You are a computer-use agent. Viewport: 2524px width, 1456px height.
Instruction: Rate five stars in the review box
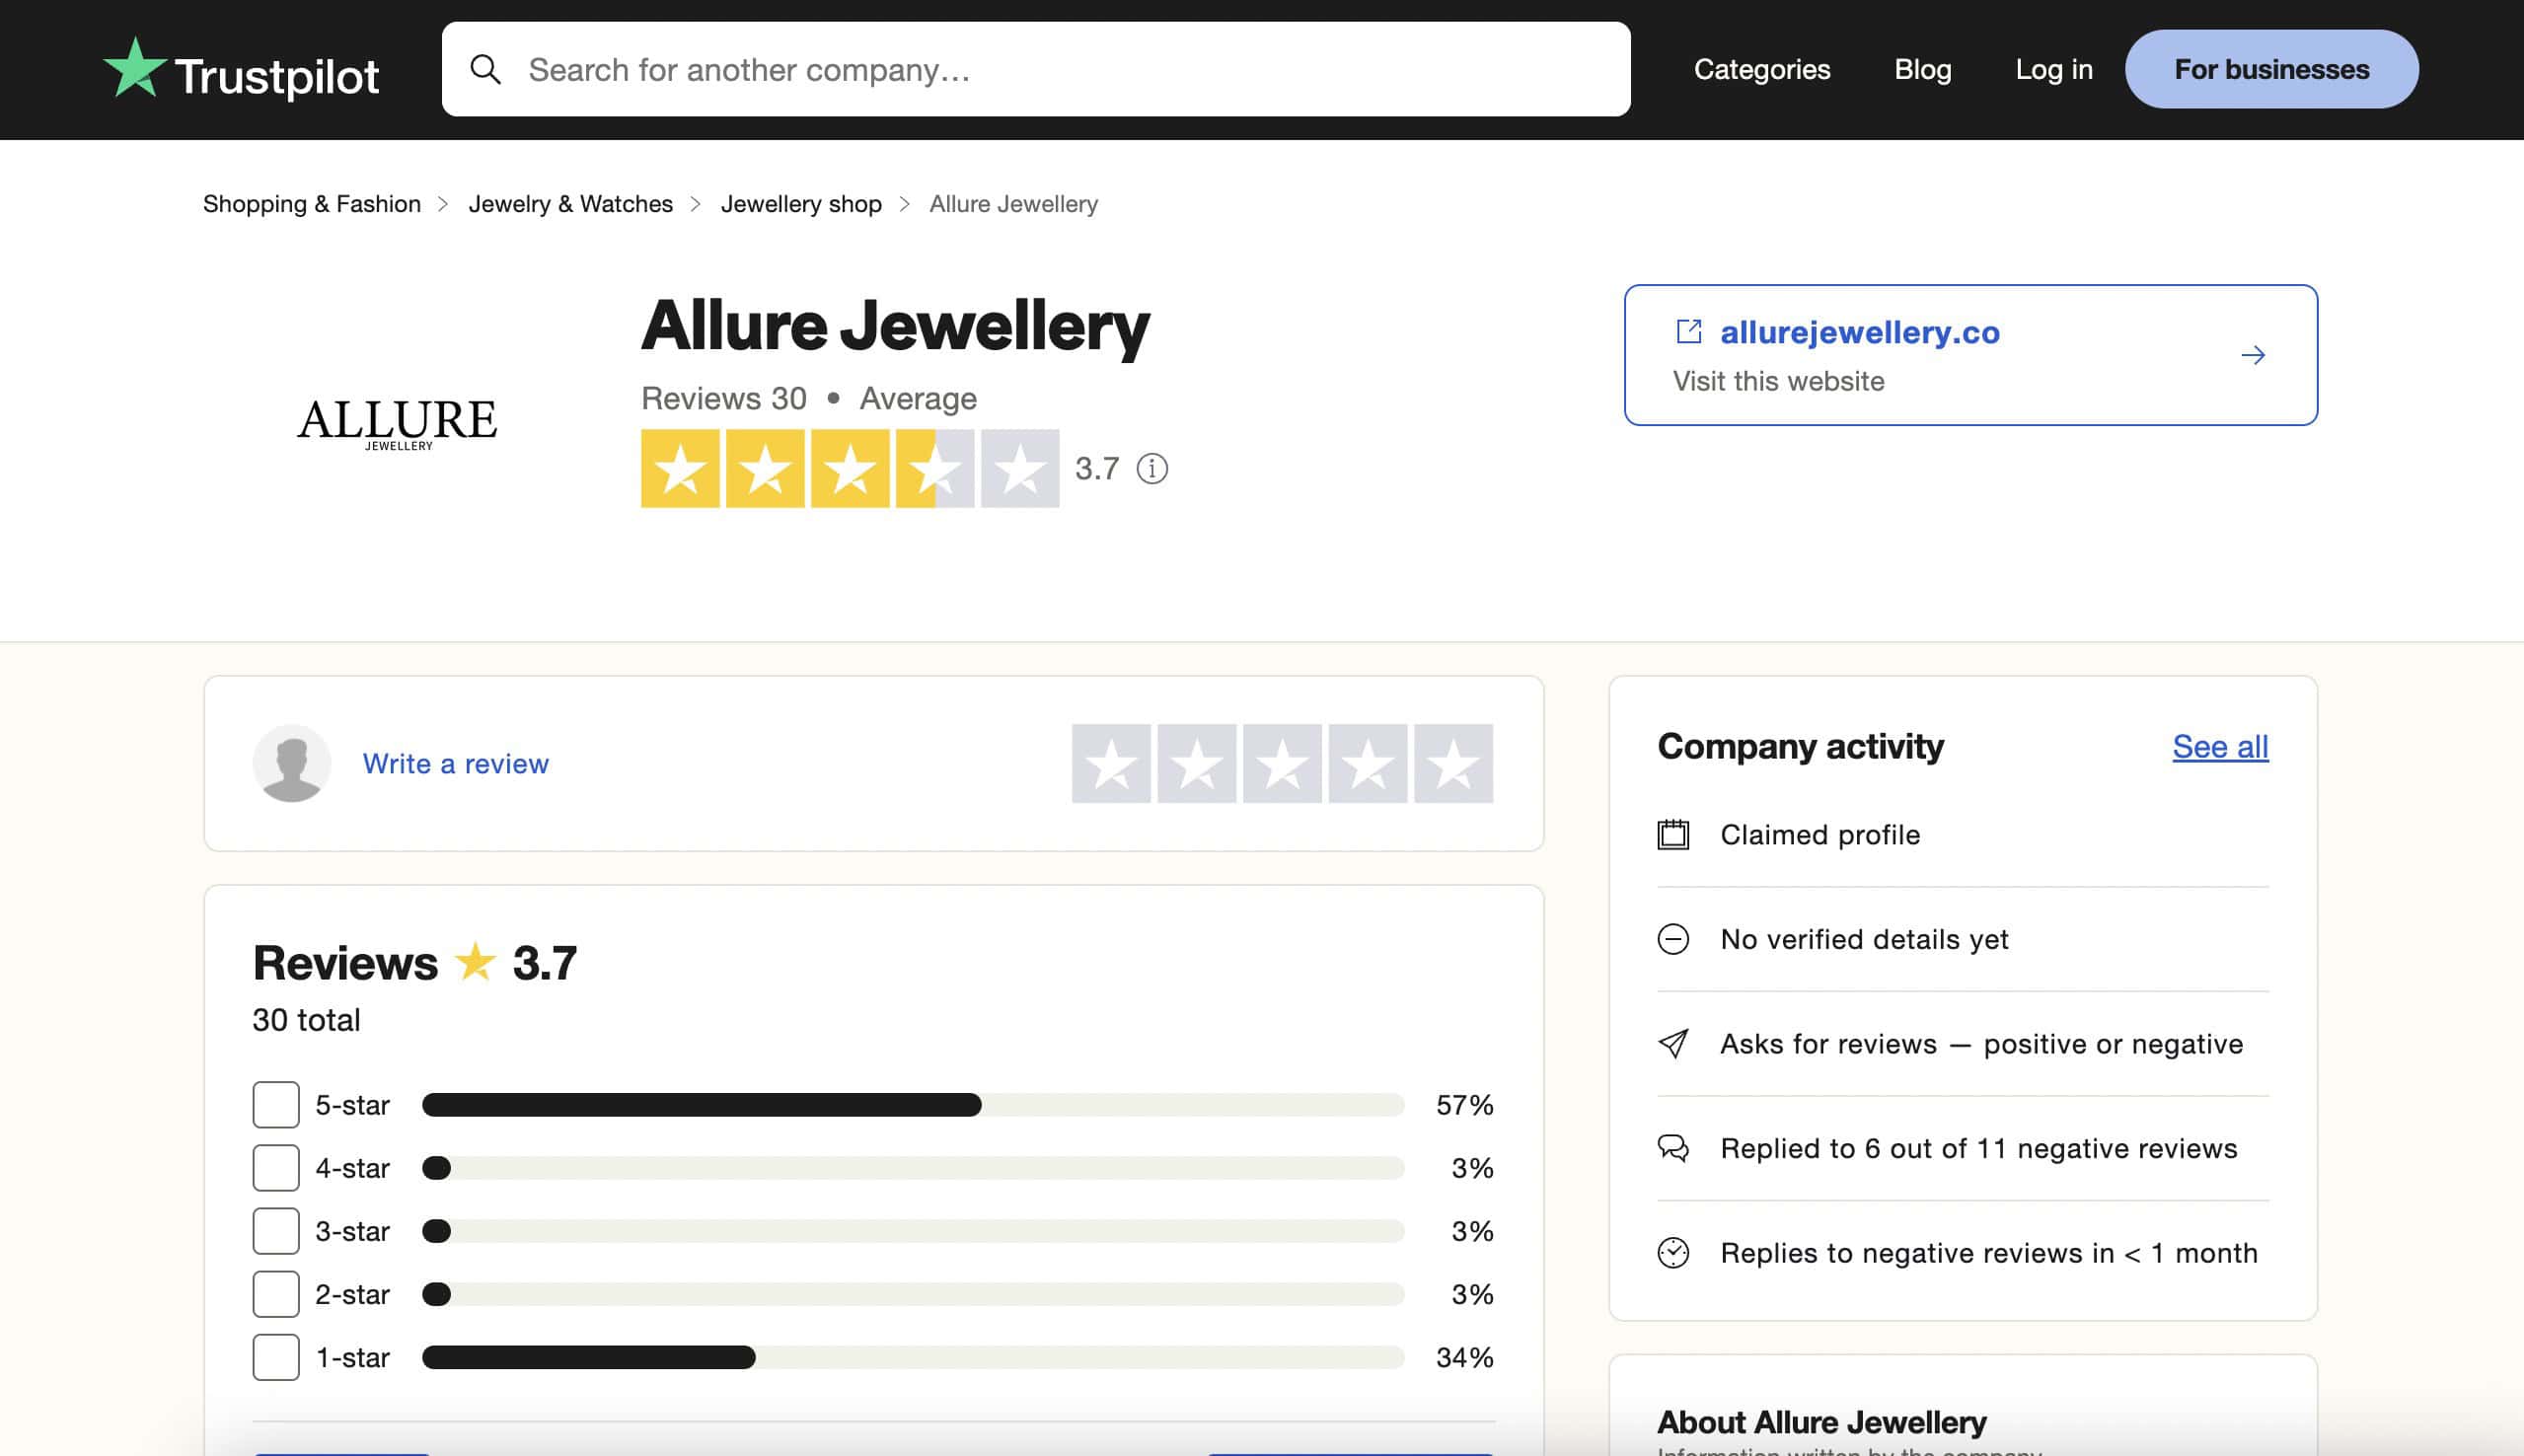click(1452, 764)
